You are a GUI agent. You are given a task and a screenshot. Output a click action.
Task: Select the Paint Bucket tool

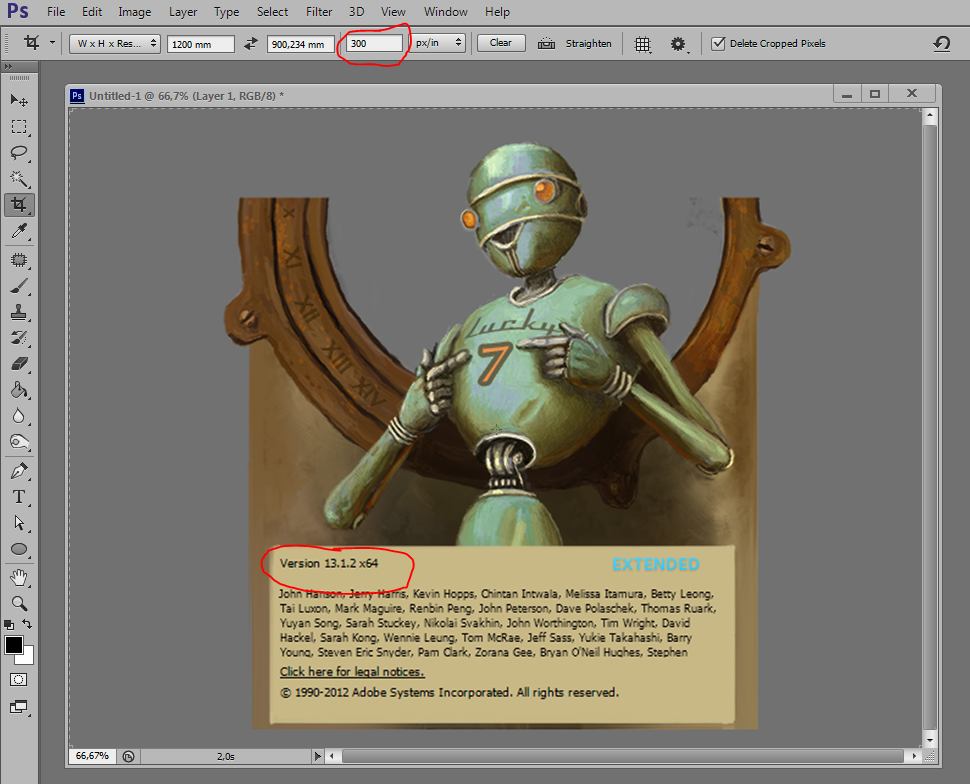(19, 390)
